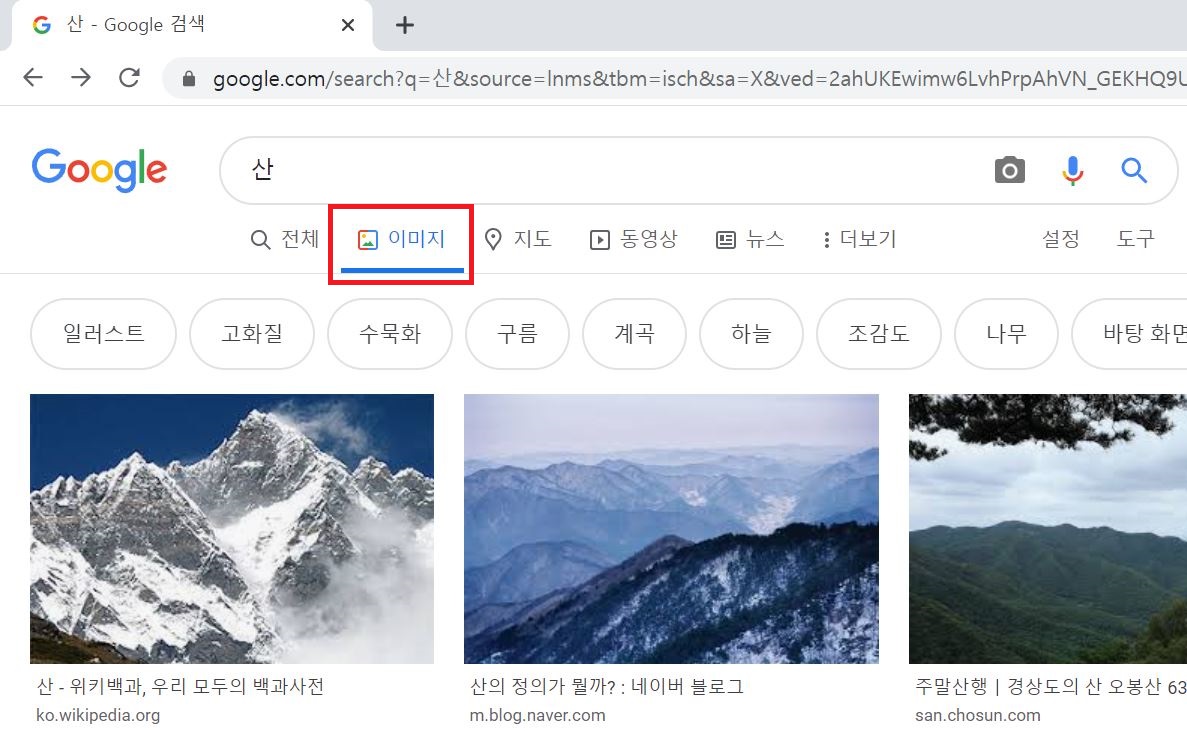Click the m.blog.naver.com source text
The image size is (1187, 731).
tap(537, 715)
